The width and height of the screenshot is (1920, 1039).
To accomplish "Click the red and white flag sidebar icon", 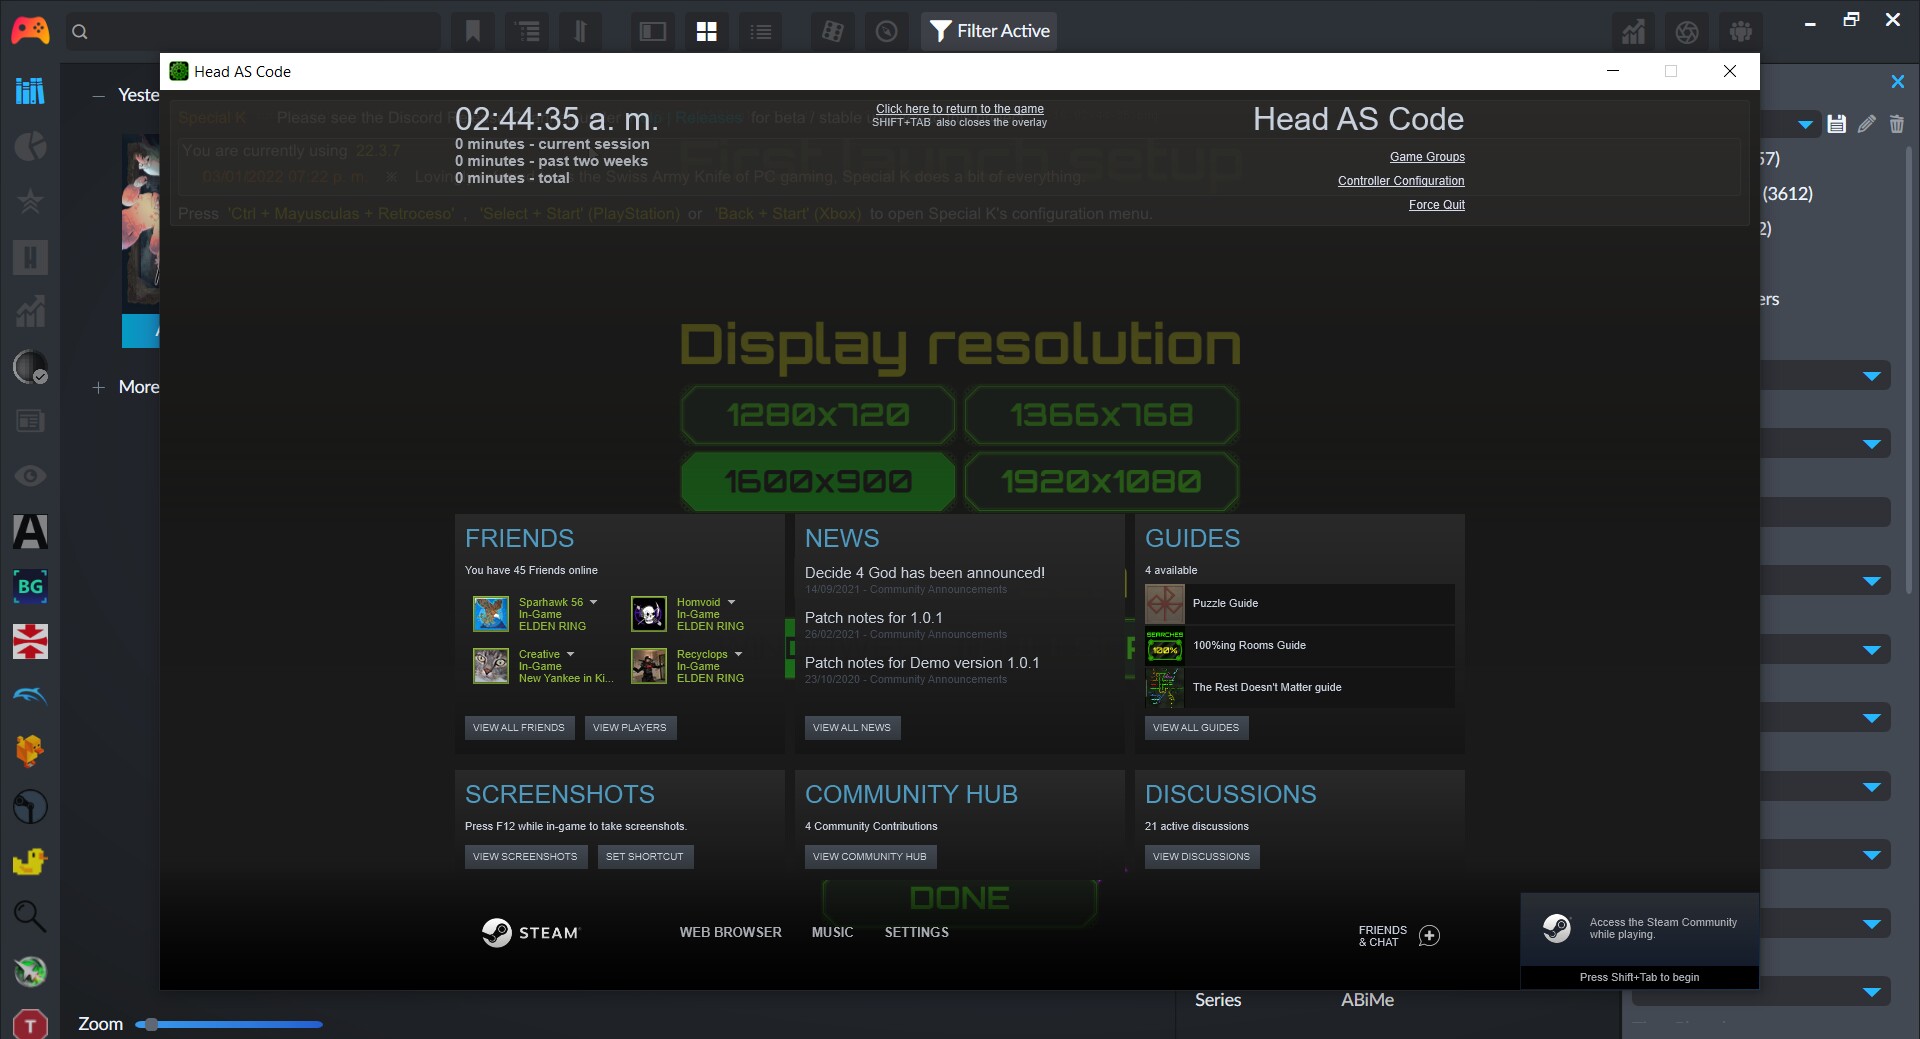I will pyautogui.click(x=30, y=641).
